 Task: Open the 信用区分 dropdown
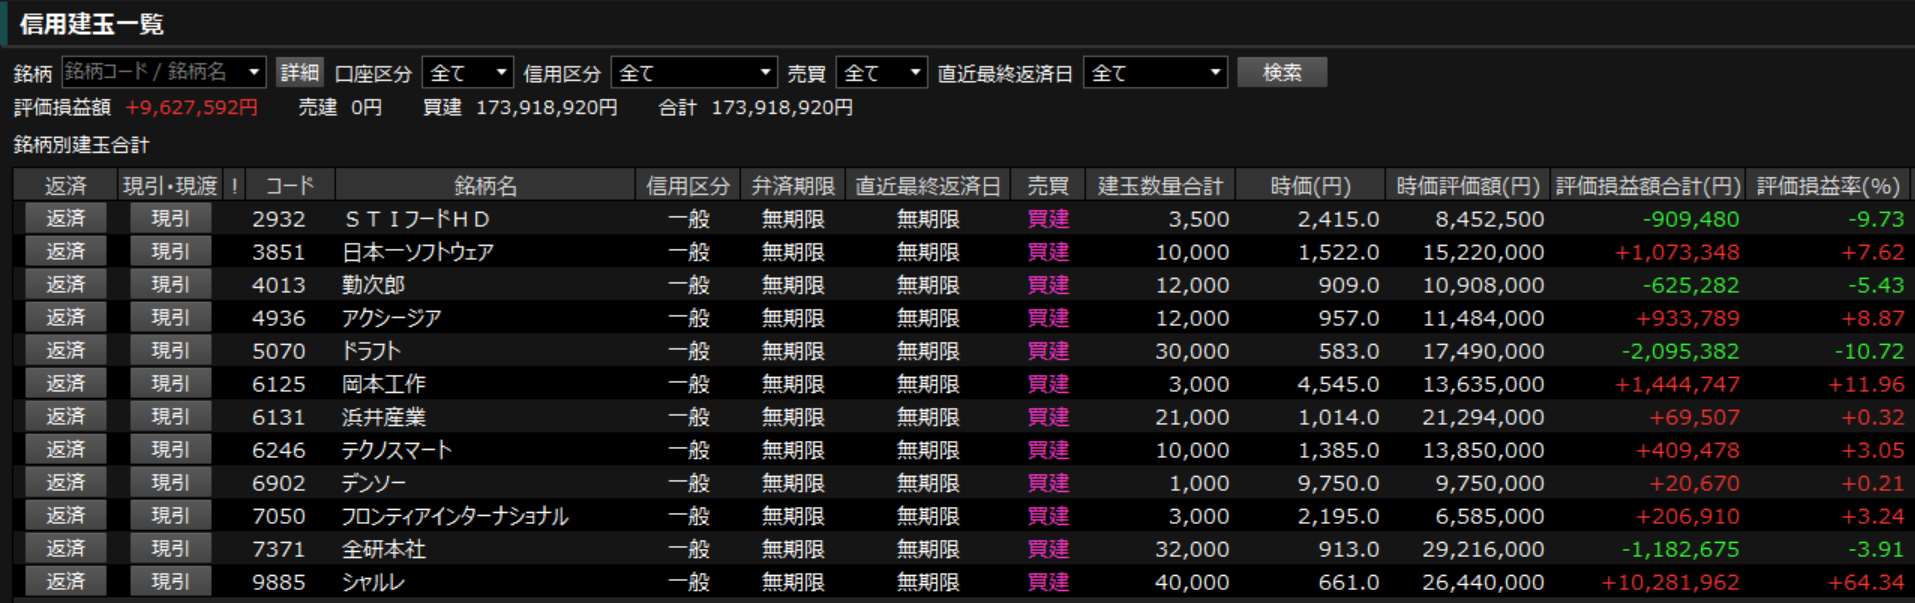coord(693,72)
